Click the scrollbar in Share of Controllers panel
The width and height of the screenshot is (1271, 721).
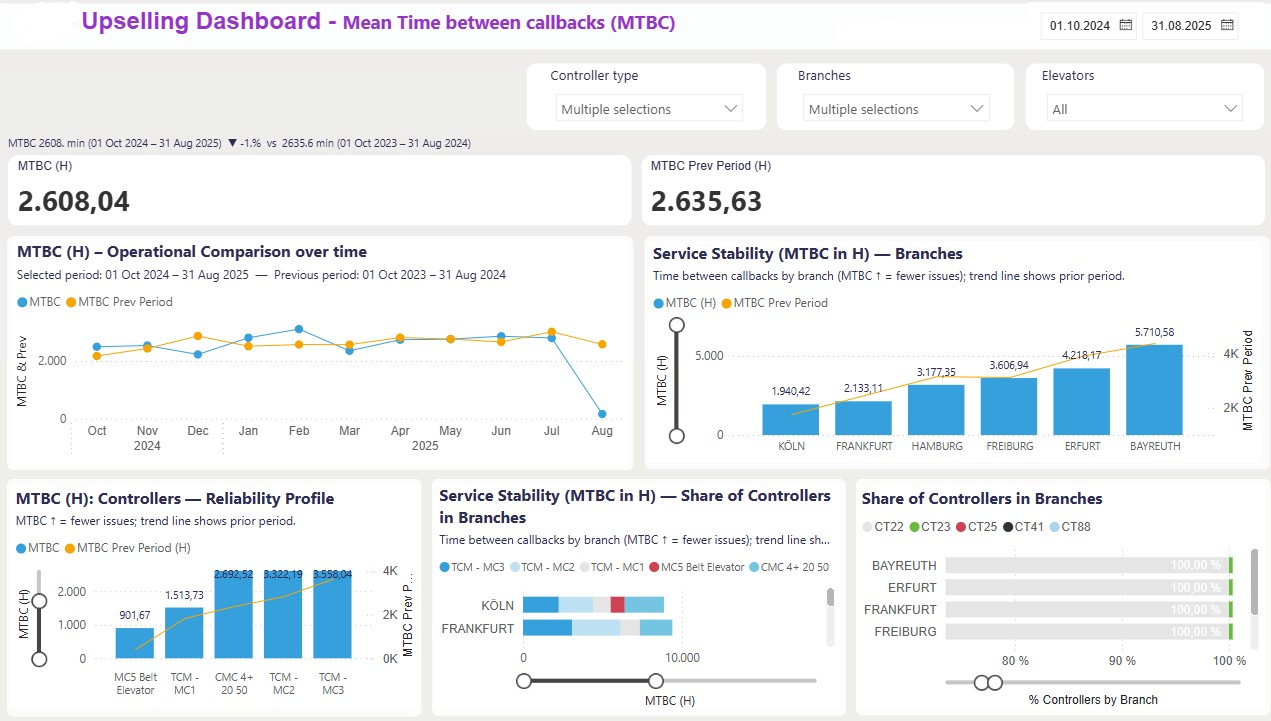pos(1253,582)
